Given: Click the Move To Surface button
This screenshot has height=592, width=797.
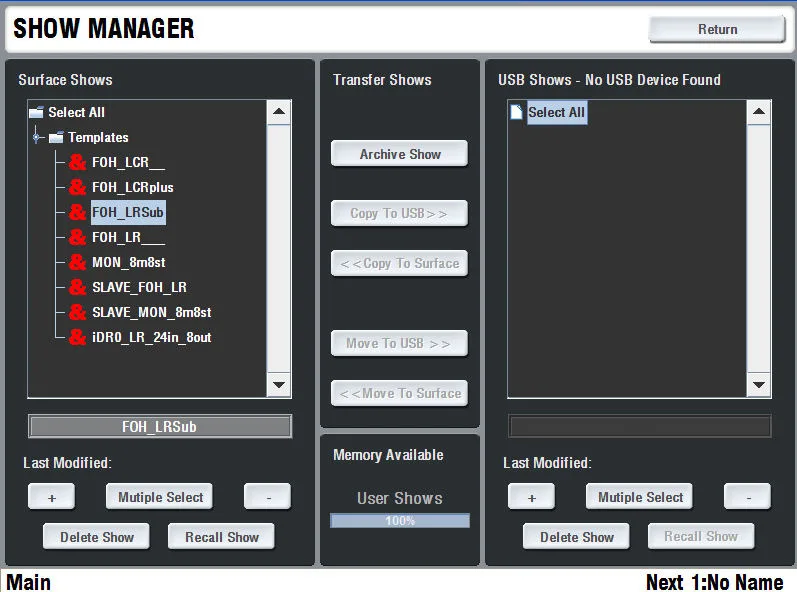Looking at the screenshot, I should click(x=400, y=393).
